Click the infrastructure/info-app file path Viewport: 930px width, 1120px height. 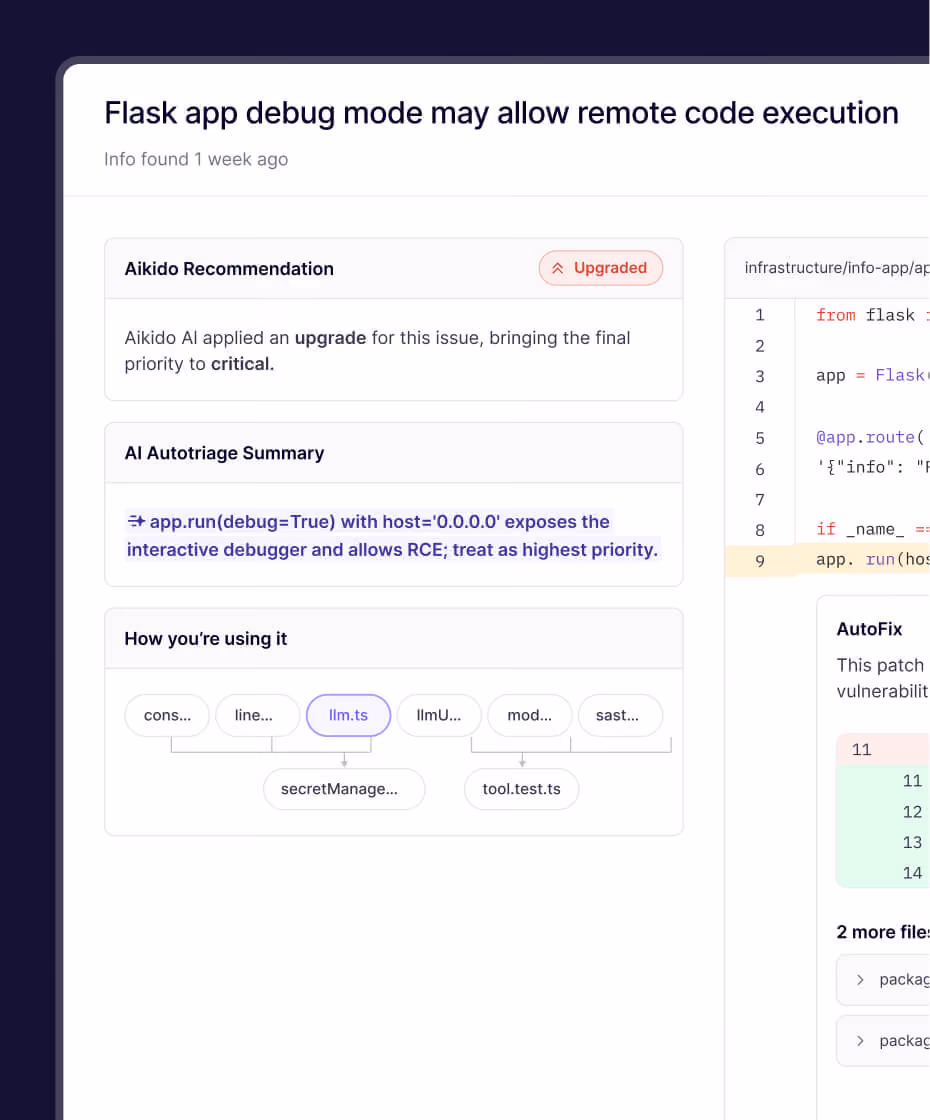(x=836, y=268)
